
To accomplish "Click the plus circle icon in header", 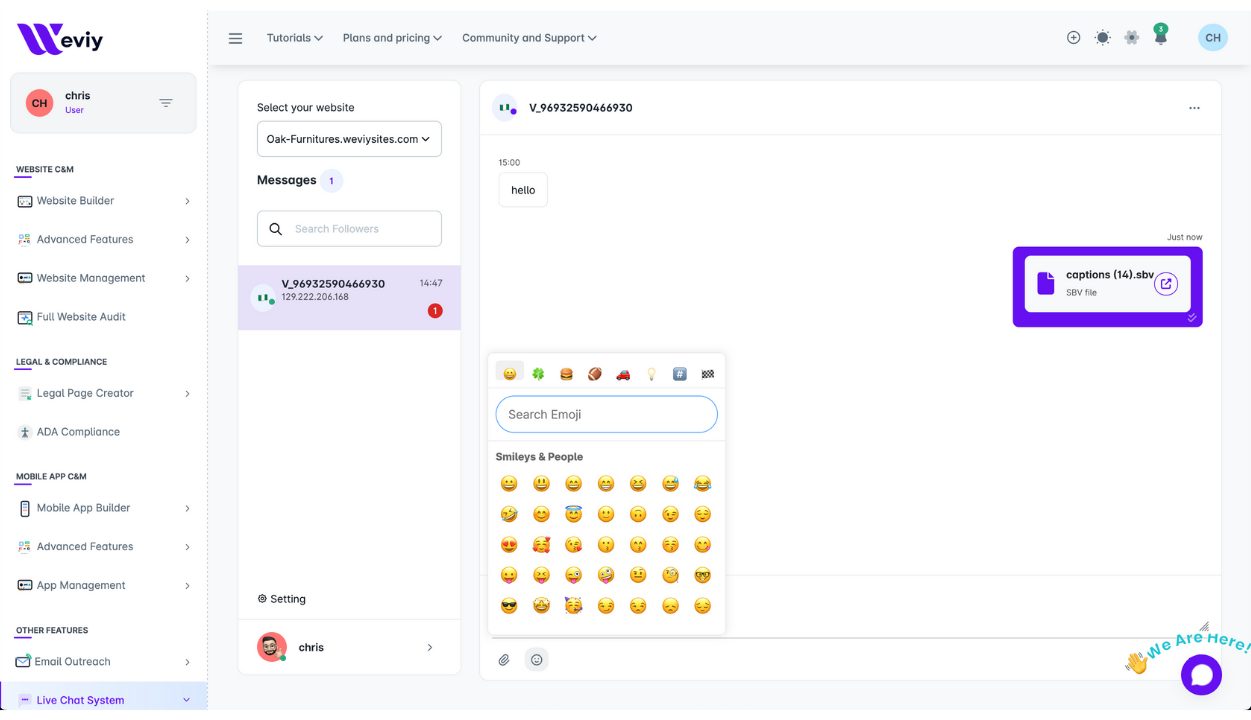I will (x=1073, y=38).
